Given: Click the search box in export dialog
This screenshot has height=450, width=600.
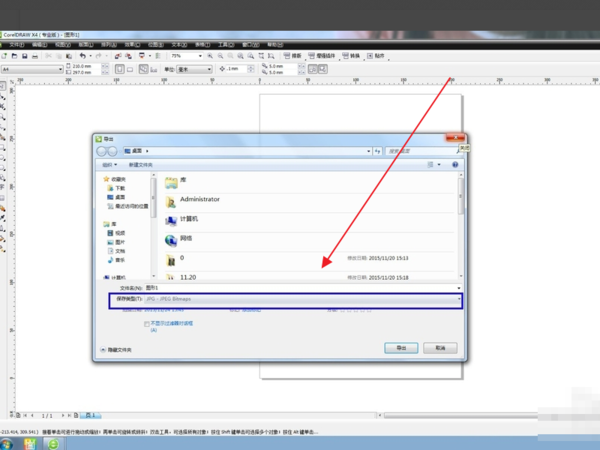Looking at the screenshot, I should 423,151.
